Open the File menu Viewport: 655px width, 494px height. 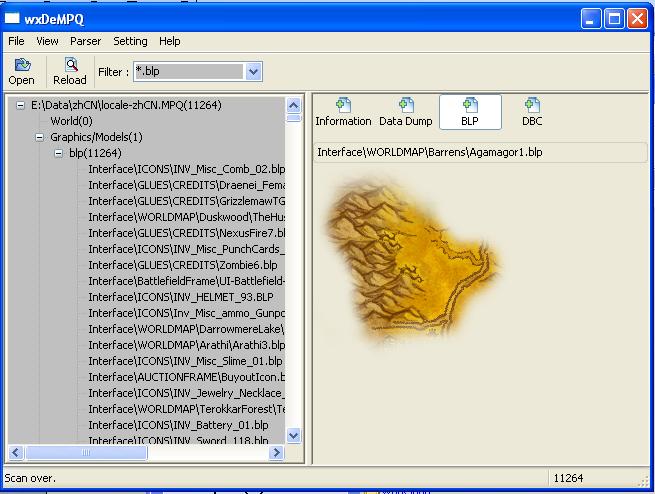[16, 41]
